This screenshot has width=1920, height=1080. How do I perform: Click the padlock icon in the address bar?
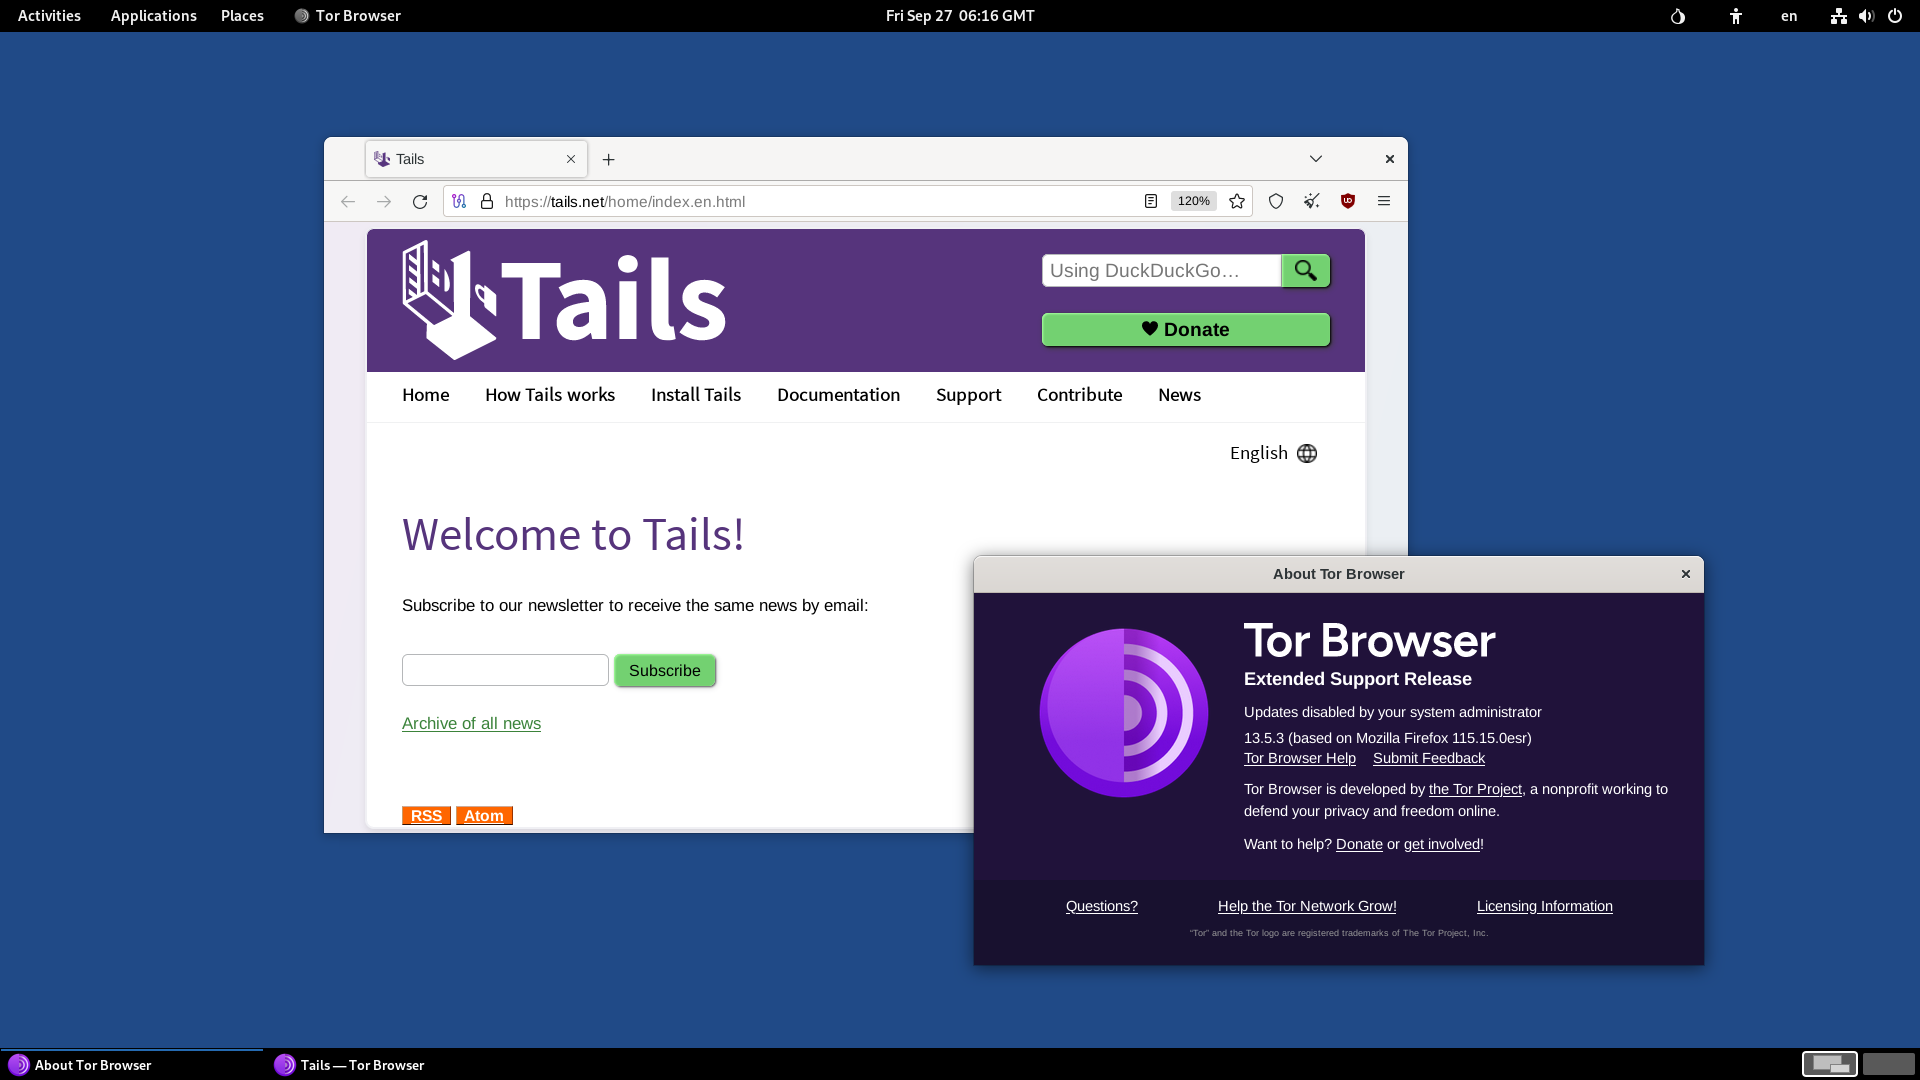pyautogui.click(x=487, y=201)
